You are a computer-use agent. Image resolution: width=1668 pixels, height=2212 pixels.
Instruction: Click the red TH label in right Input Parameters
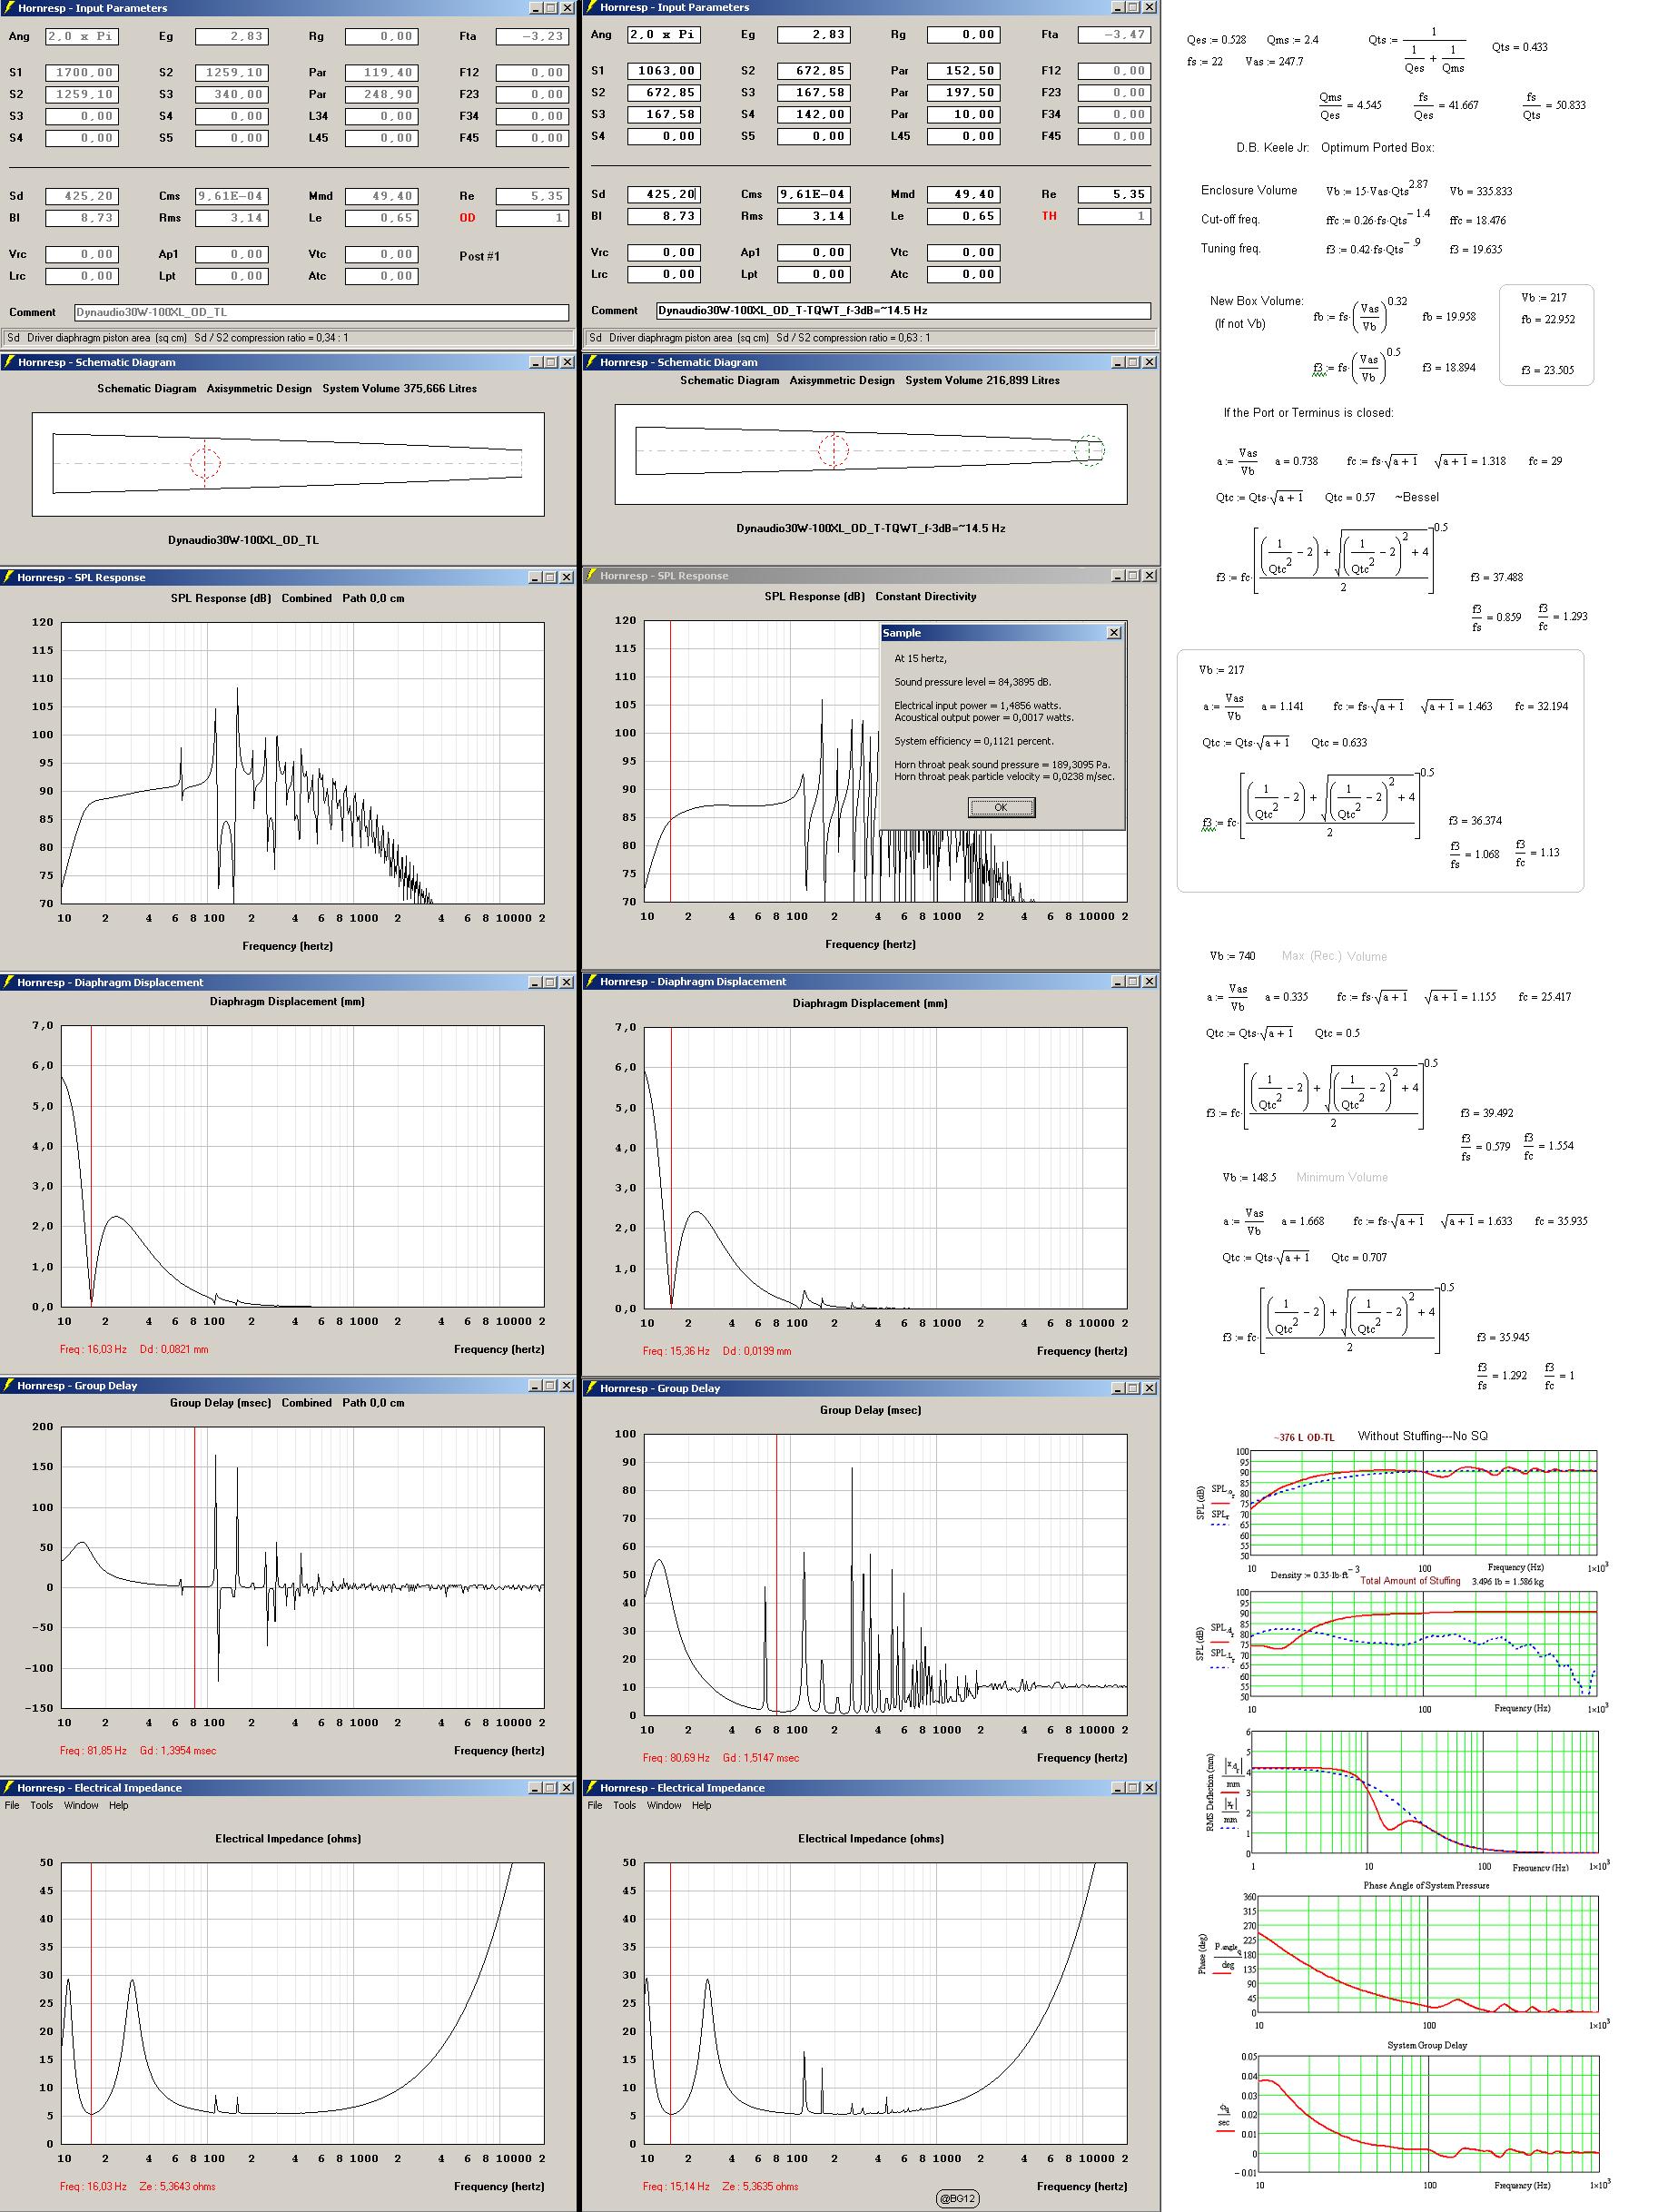1049,216
